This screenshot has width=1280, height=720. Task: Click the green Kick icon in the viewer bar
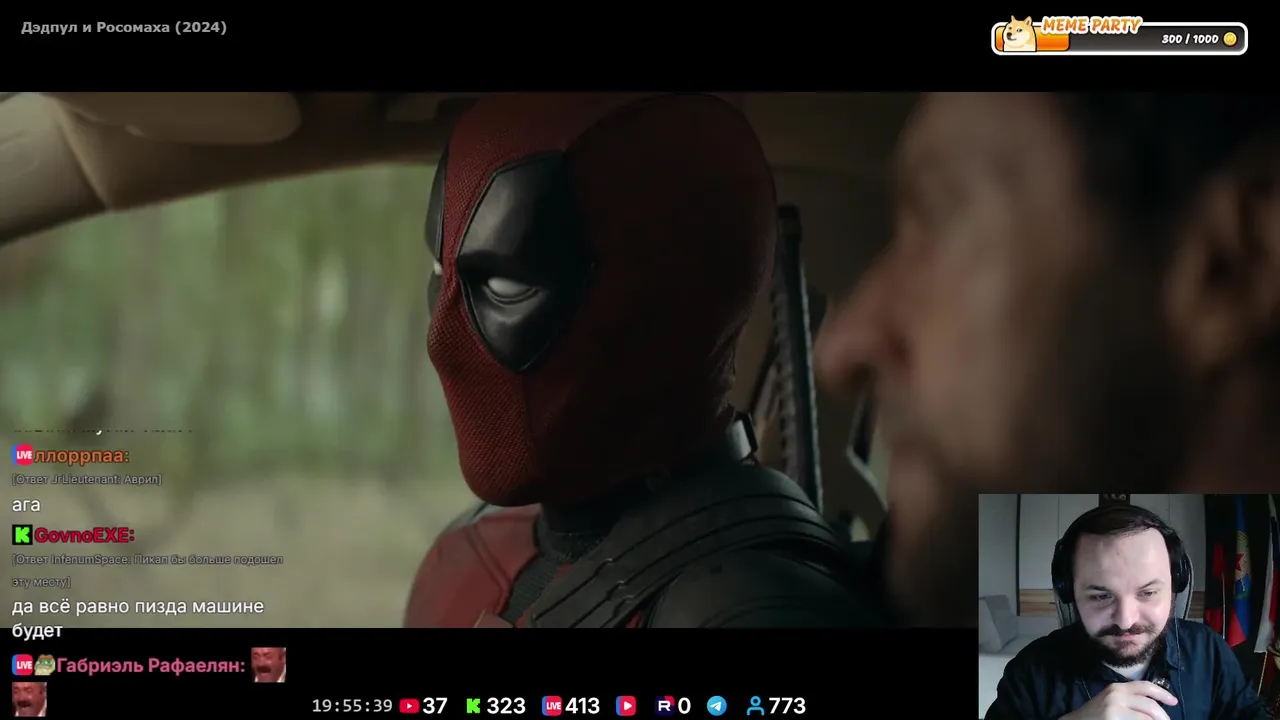click(474, 706)
